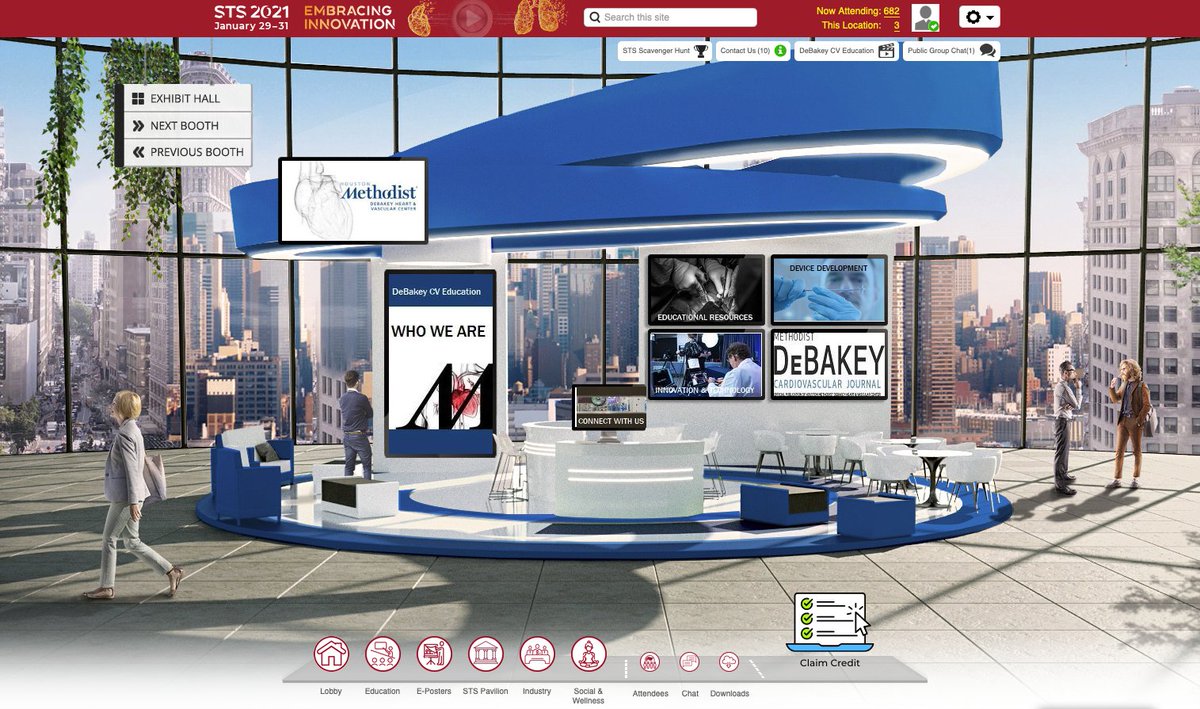Image resolution: width=1200 pixels, height=709 pixels.
Task: Open the Lobby navigation icon
Action: [331, 654]
